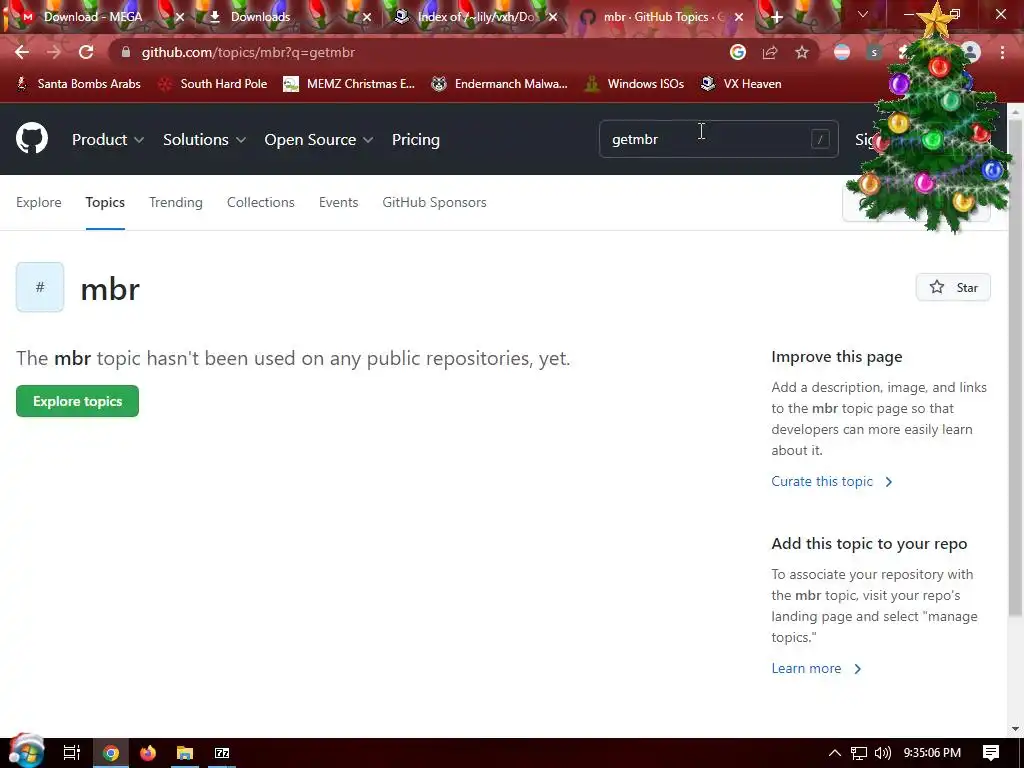The width and height of the screenshot is (1024, 768).
Task: Expand the Solutions dropdown menu
Action: [204, 139]
